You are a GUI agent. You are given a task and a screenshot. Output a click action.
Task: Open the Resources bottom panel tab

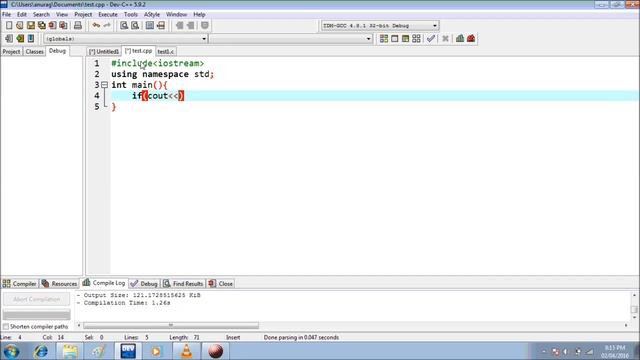(59, 284)
